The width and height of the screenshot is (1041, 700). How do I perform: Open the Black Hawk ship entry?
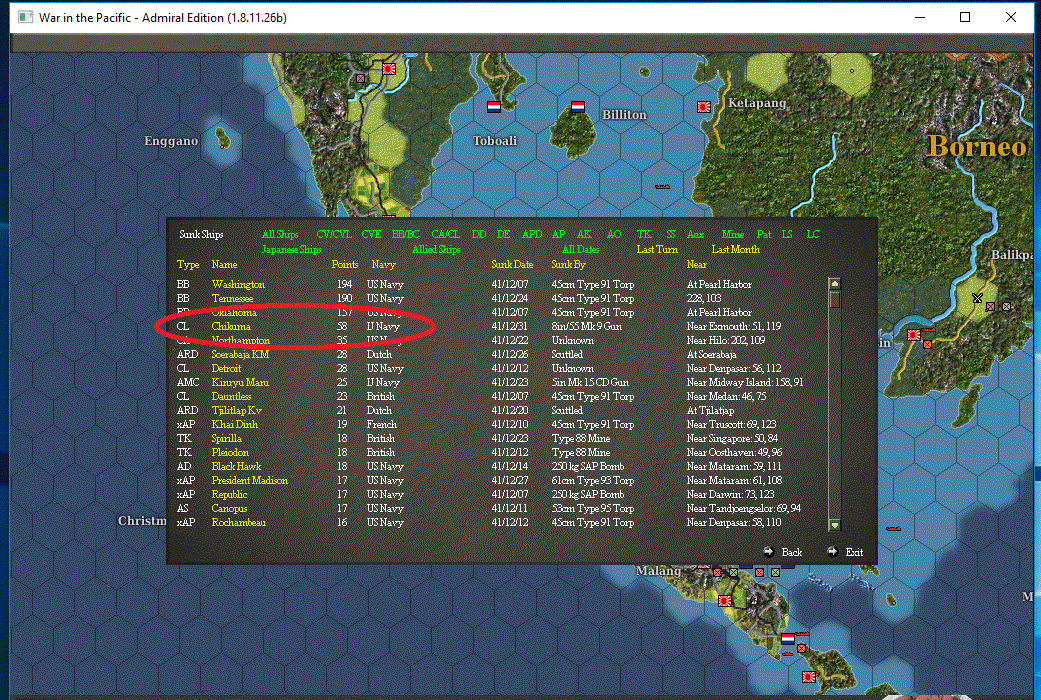(x=236, y=466)
